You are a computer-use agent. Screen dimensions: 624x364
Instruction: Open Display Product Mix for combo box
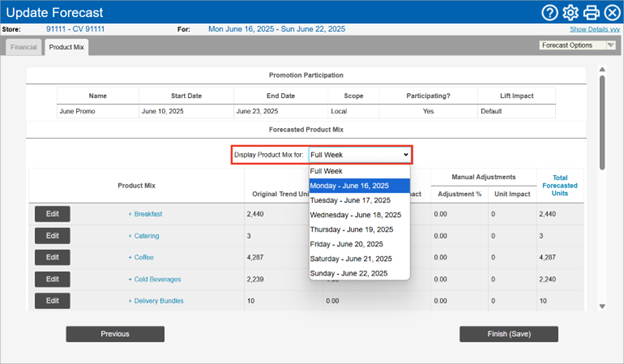360,155
